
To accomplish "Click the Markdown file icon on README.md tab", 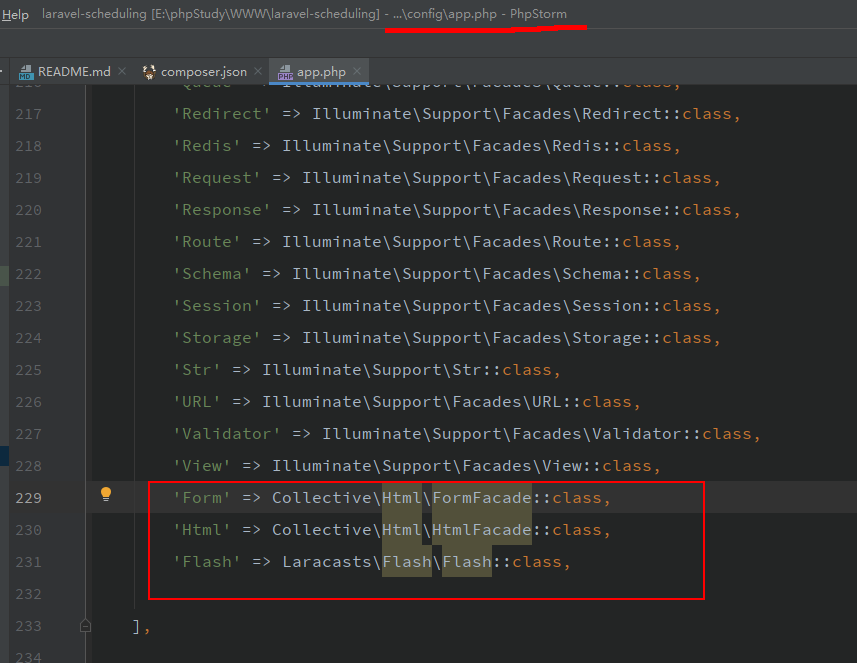I will [25, 72].
